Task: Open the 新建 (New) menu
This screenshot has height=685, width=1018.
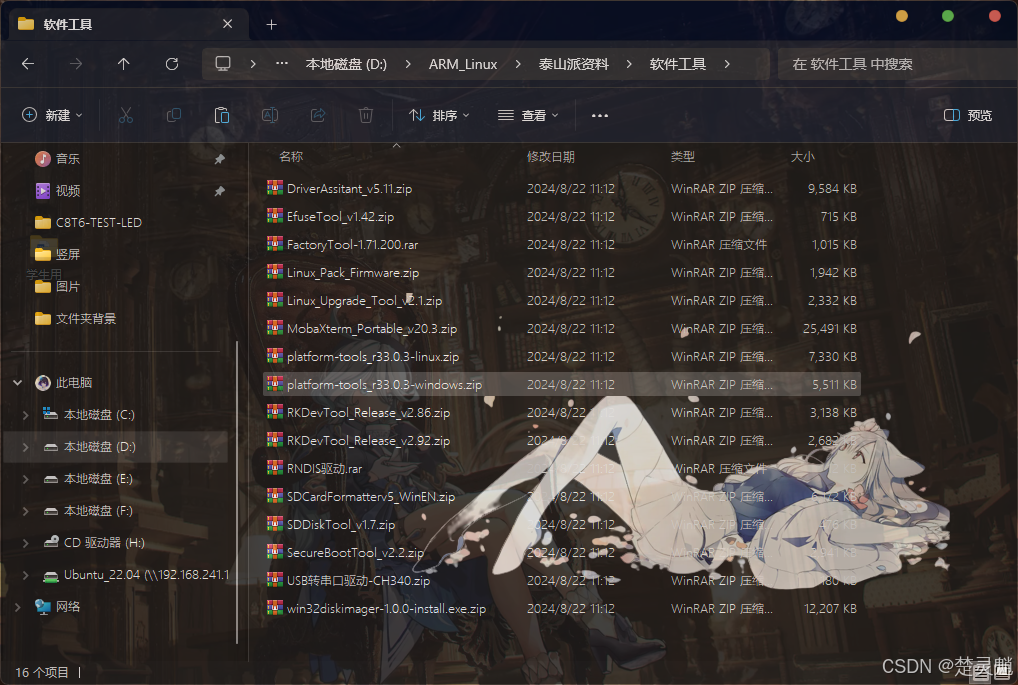Action: pyautogui.click(x=52, y=116)
